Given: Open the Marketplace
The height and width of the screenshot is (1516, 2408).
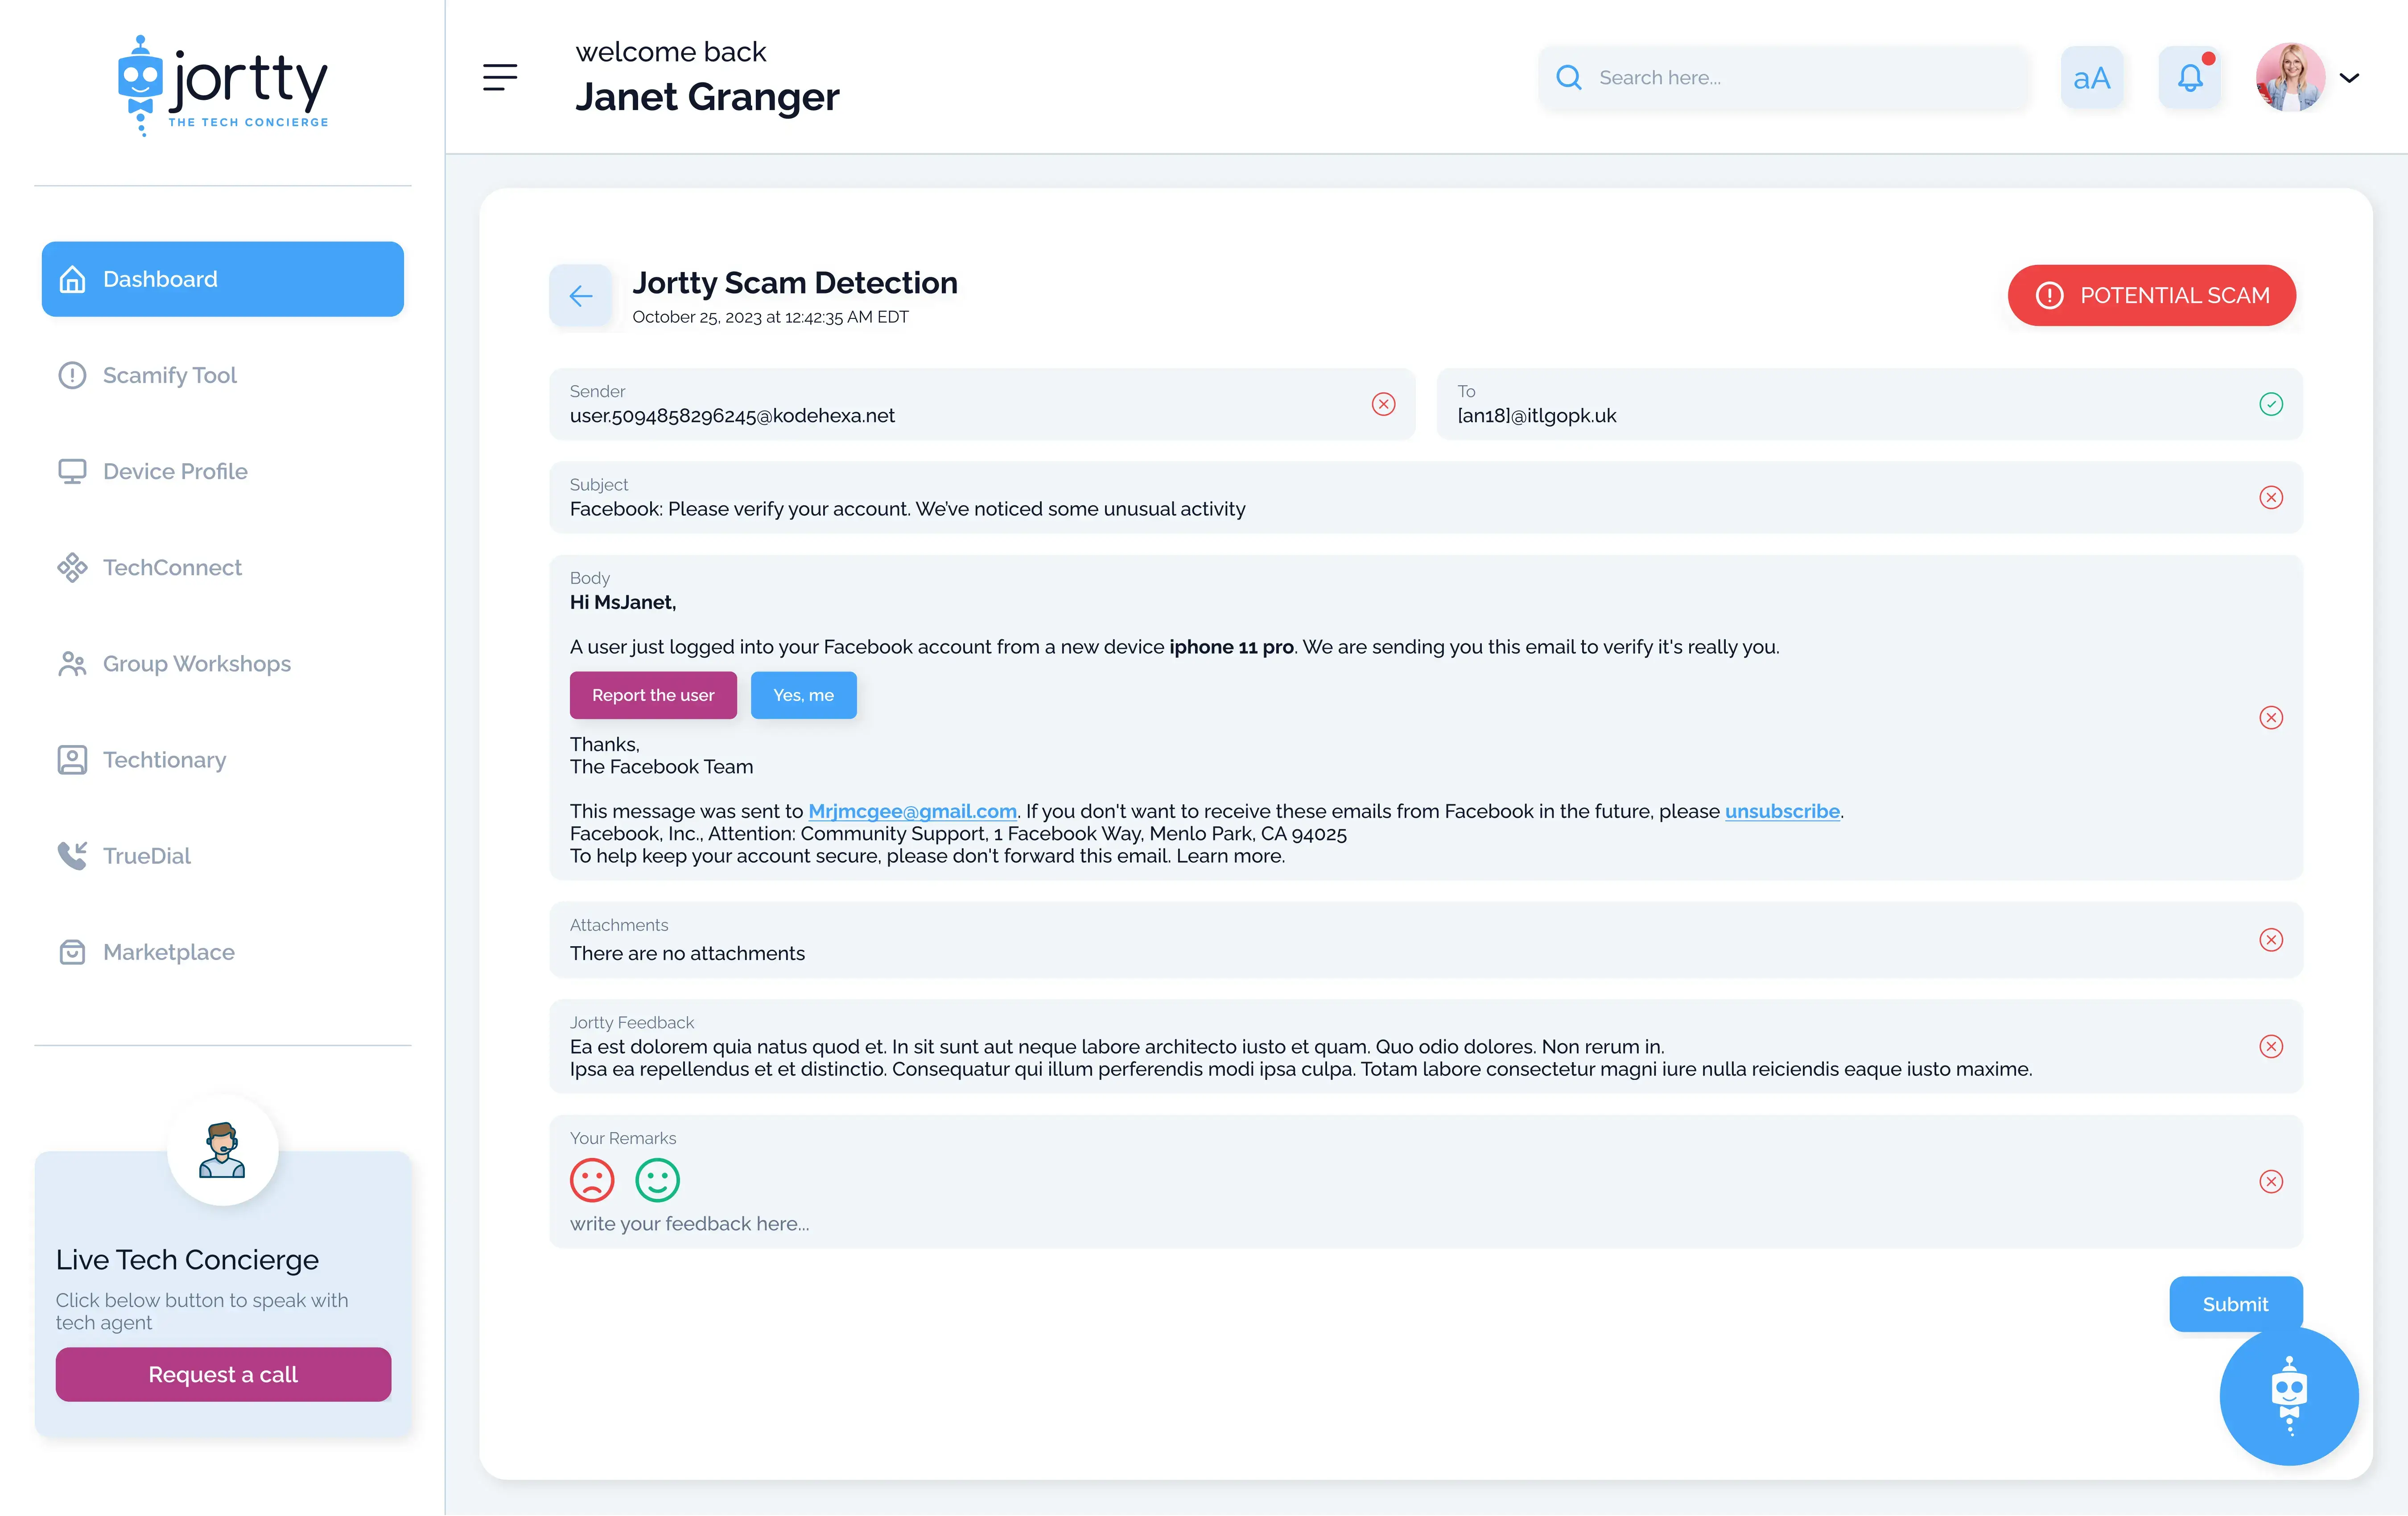Looking at the screenshot, I should coord(168,951).
